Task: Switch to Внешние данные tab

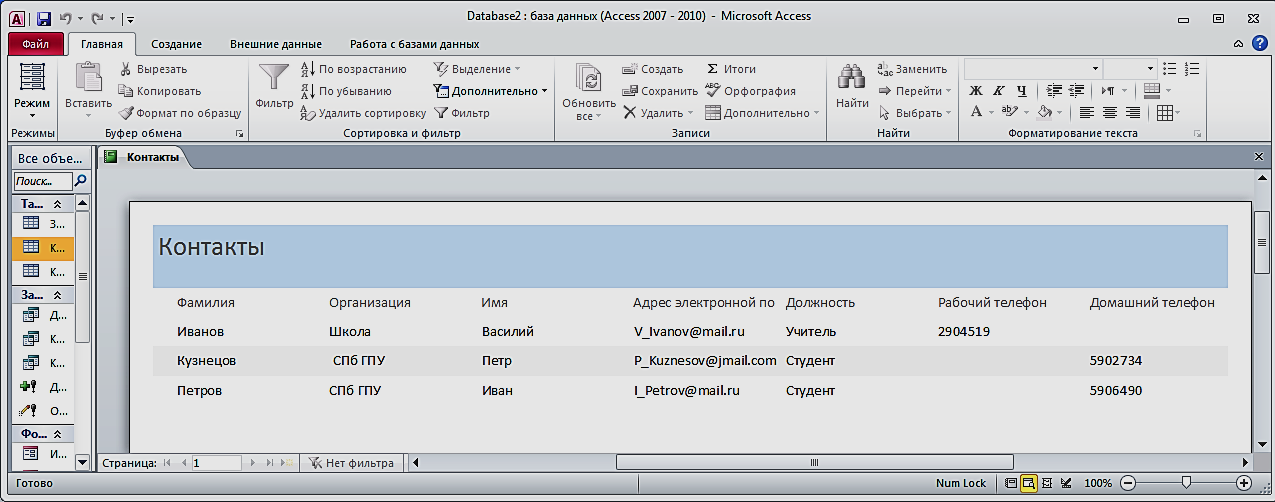Action: 276,44
